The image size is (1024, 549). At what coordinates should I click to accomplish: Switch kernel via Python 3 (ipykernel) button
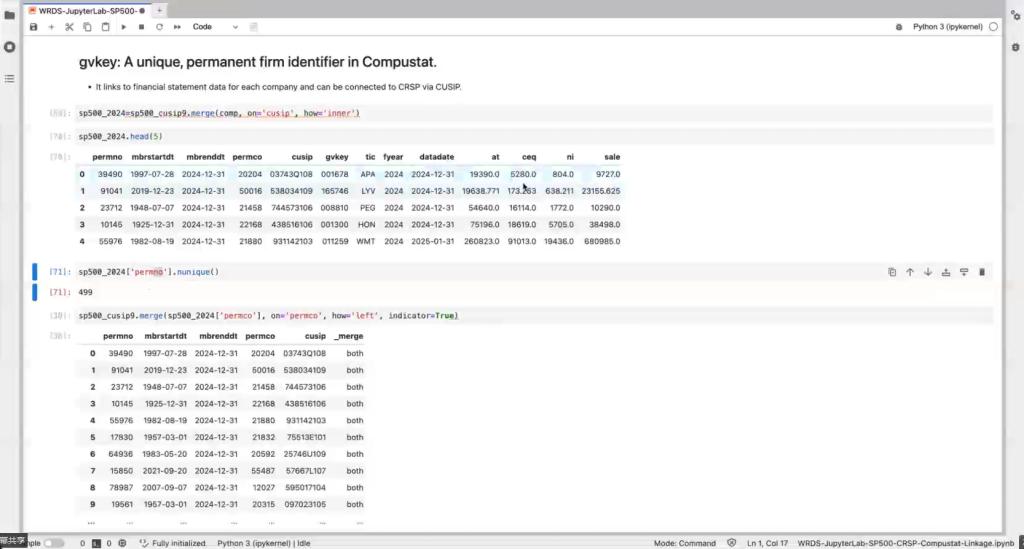click(x=948, y=27)
